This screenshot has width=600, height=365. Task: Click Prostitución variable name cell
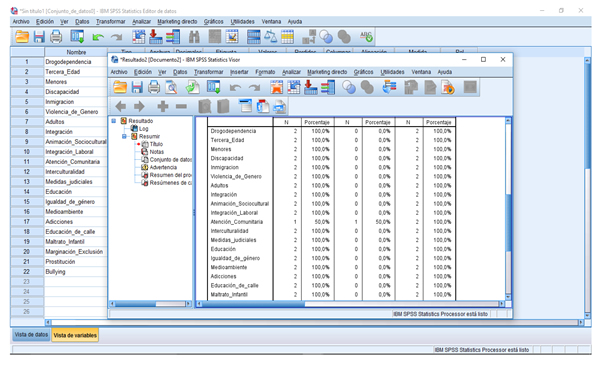[76, 262]
